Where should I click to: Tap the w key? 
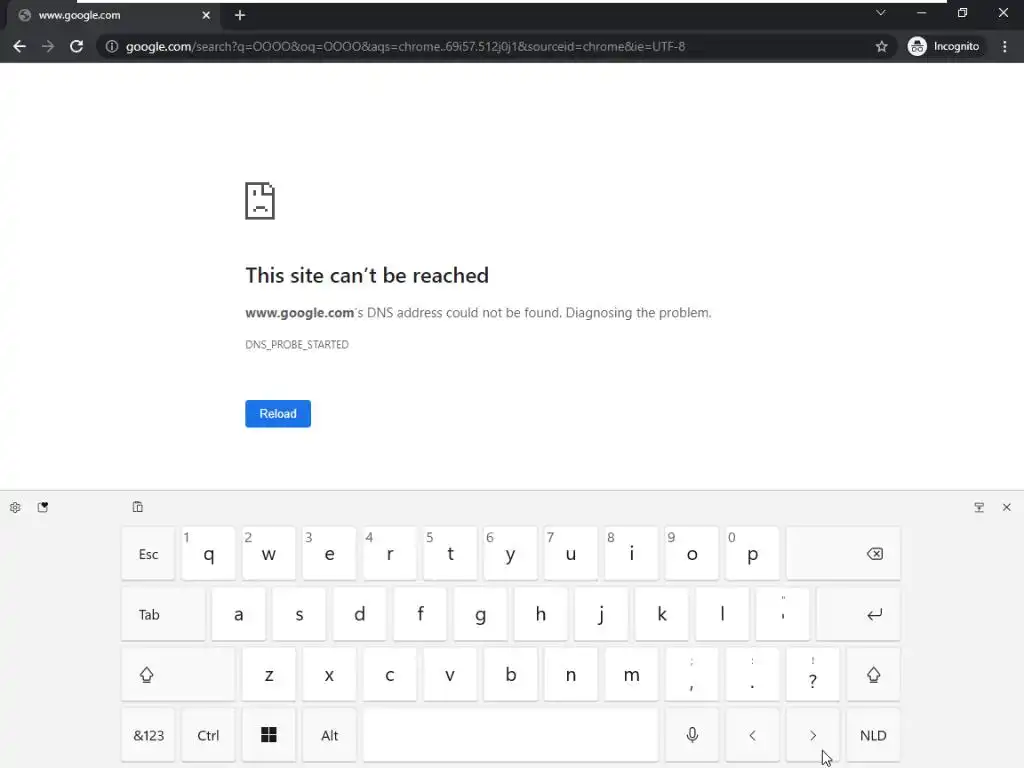[x=268, y=554]
